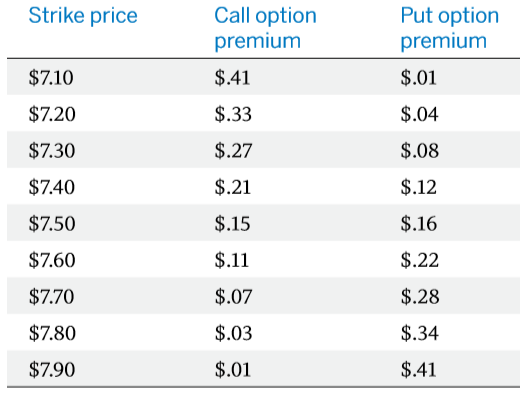Select the $.21 call premium cell
520x395 pixels.
pos(233,187)
